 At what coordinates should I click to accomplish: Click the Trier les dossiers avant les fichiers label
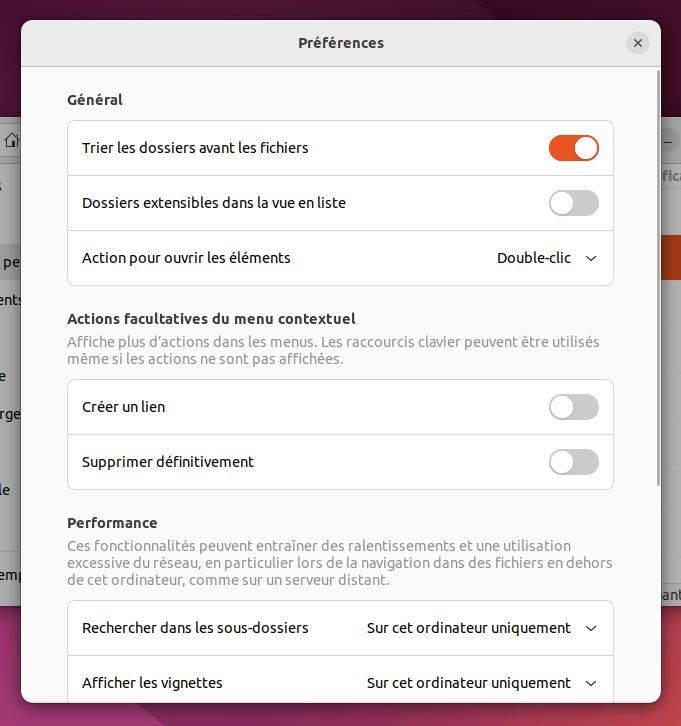(195, 148)
